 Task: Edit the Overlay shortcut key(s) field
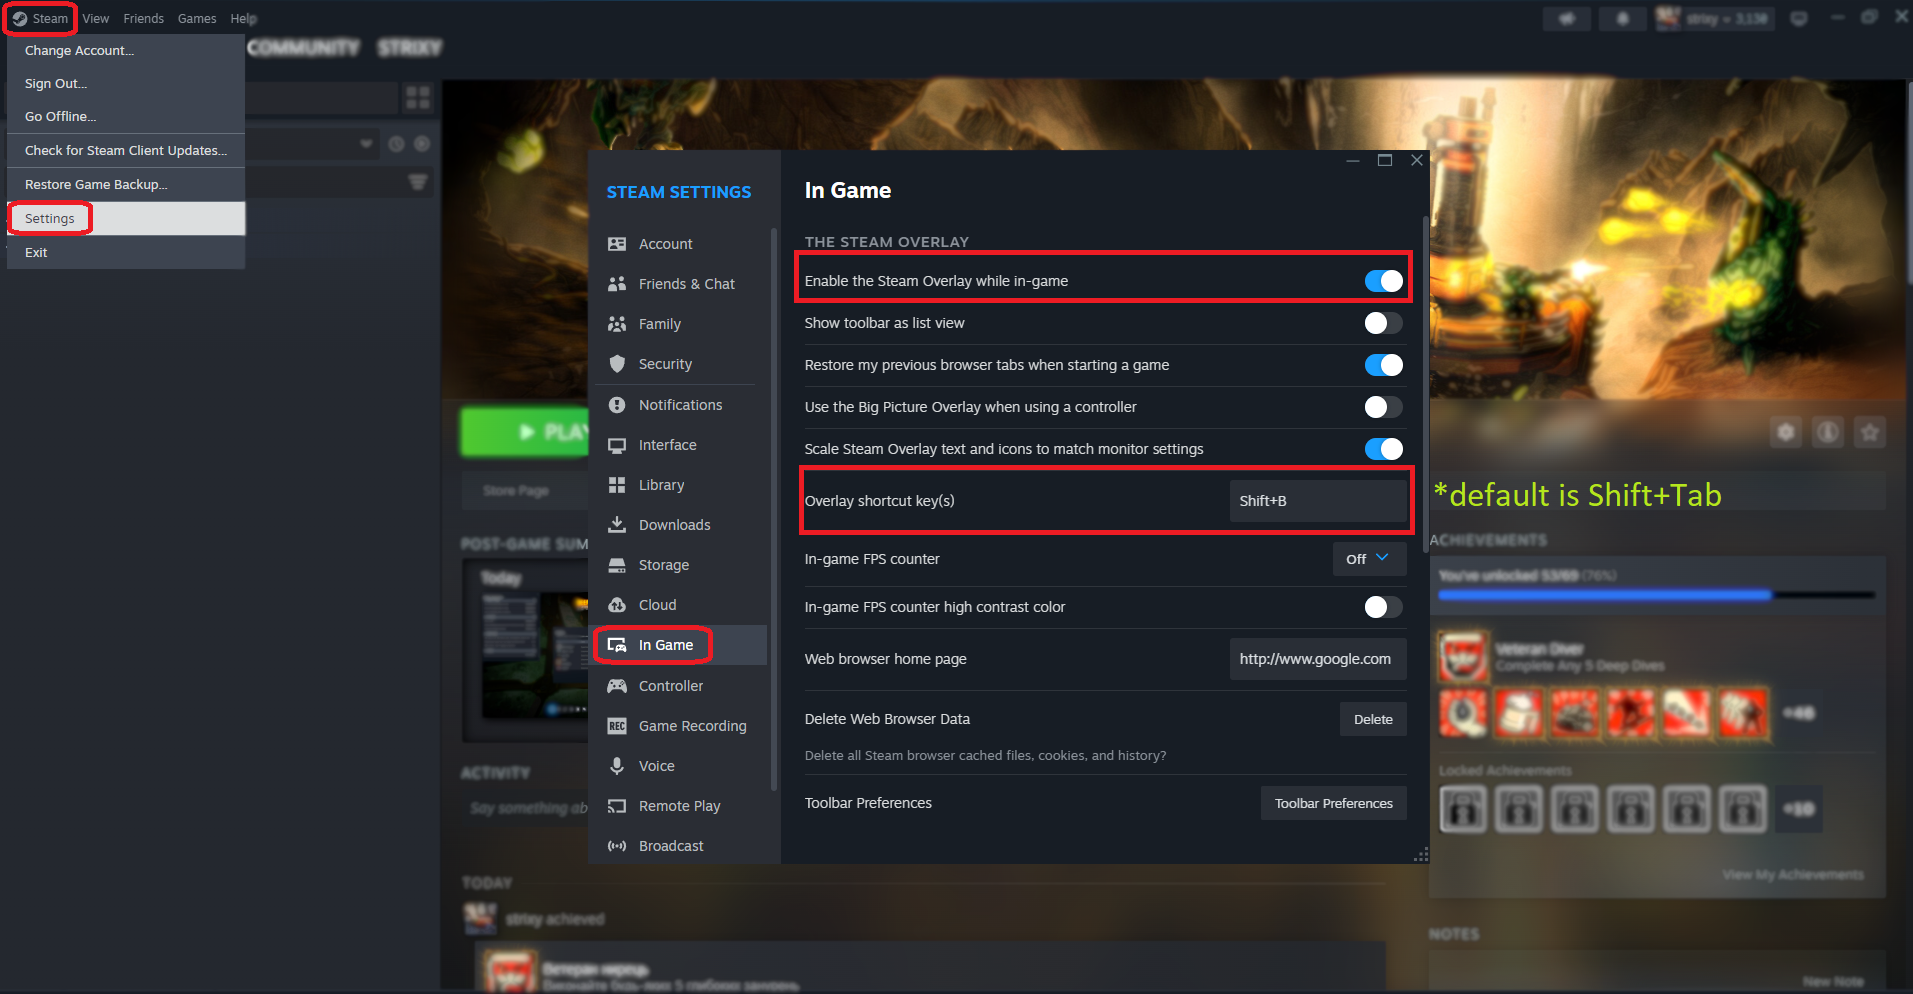(1317, 501)
